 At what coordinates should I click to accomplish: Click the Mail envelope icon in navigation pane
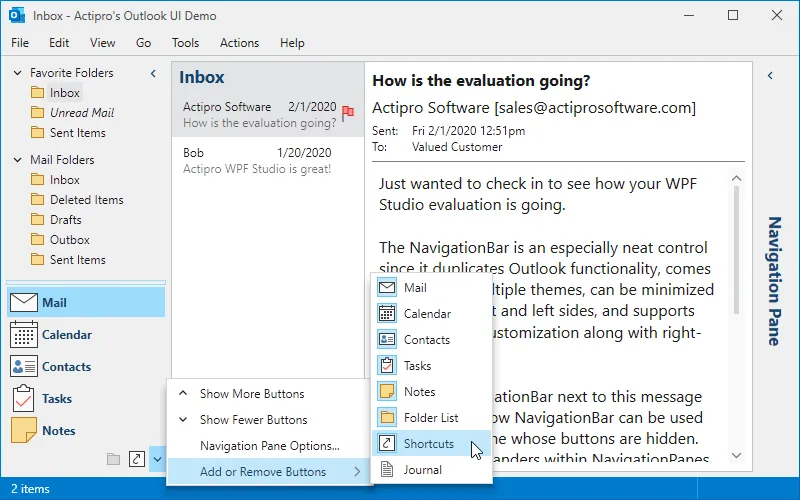pyautogui.click(x=23, y=302)
